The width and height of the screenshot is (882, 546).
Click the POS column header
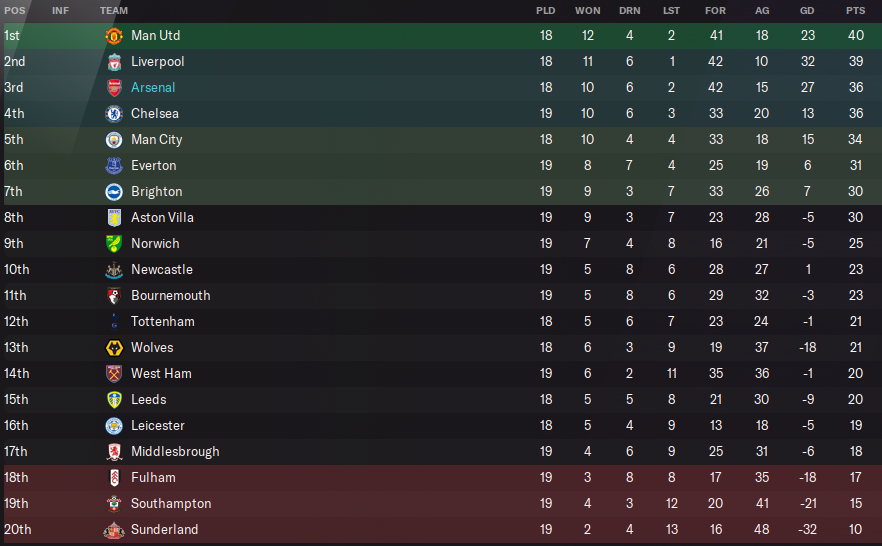[x=14, y=10]
